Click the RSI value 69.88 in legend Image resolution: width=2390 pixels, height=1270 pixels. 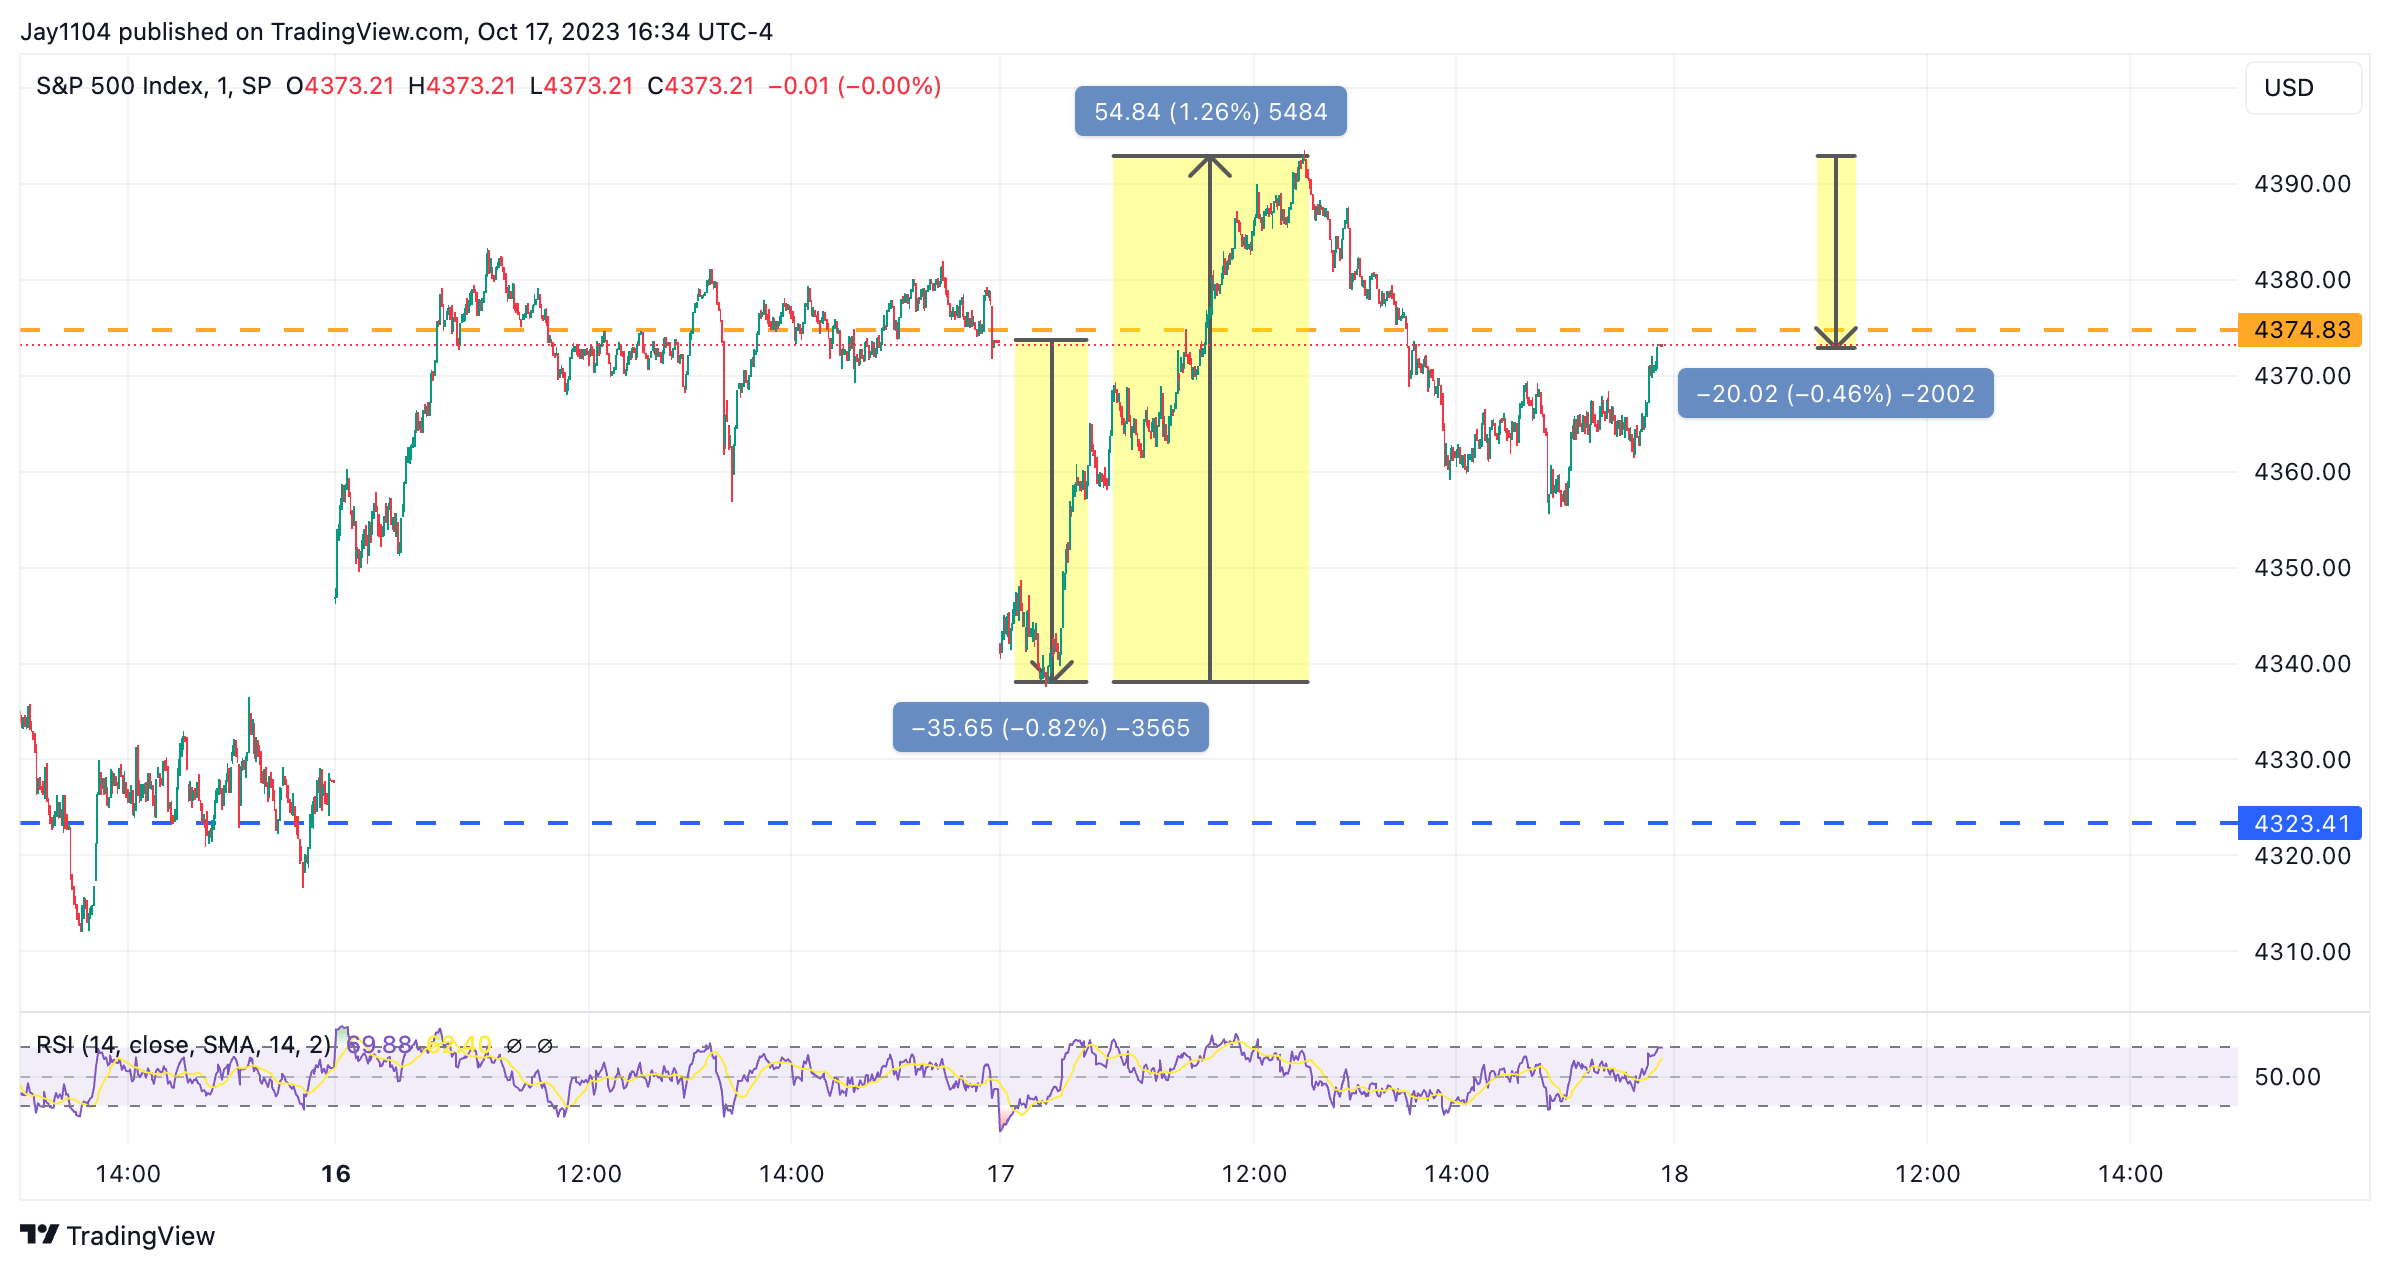(379, 1045)
